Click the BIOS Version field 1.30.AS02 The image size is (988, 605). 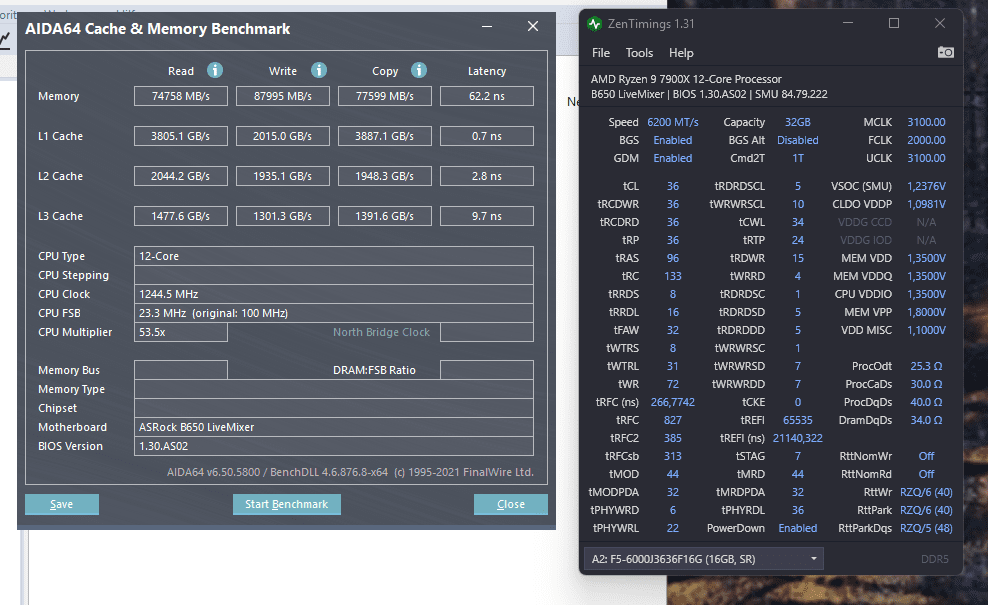(x=334, y=446)
